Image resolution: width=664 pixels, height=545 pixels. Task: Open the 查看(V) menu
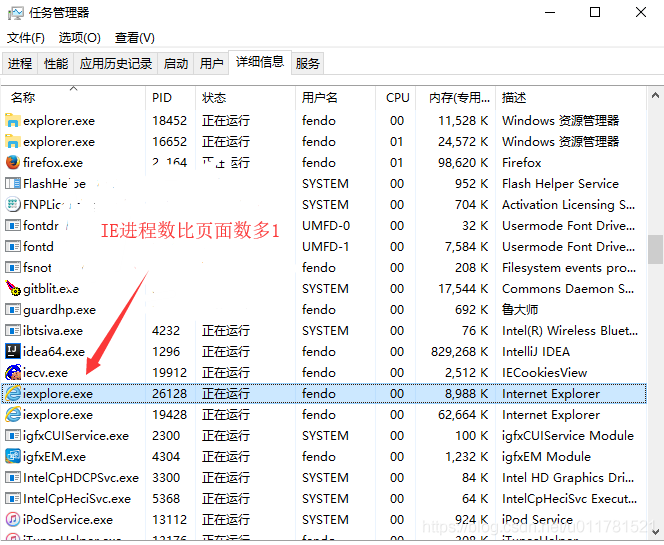(x=134, y=38)
